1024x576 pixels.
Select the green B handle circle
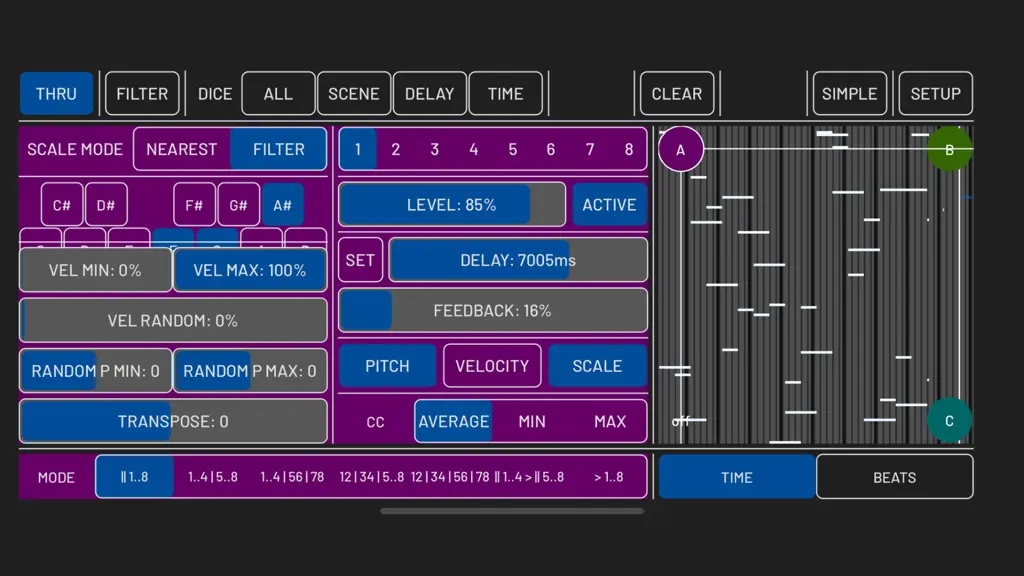[x=950, y=150]
